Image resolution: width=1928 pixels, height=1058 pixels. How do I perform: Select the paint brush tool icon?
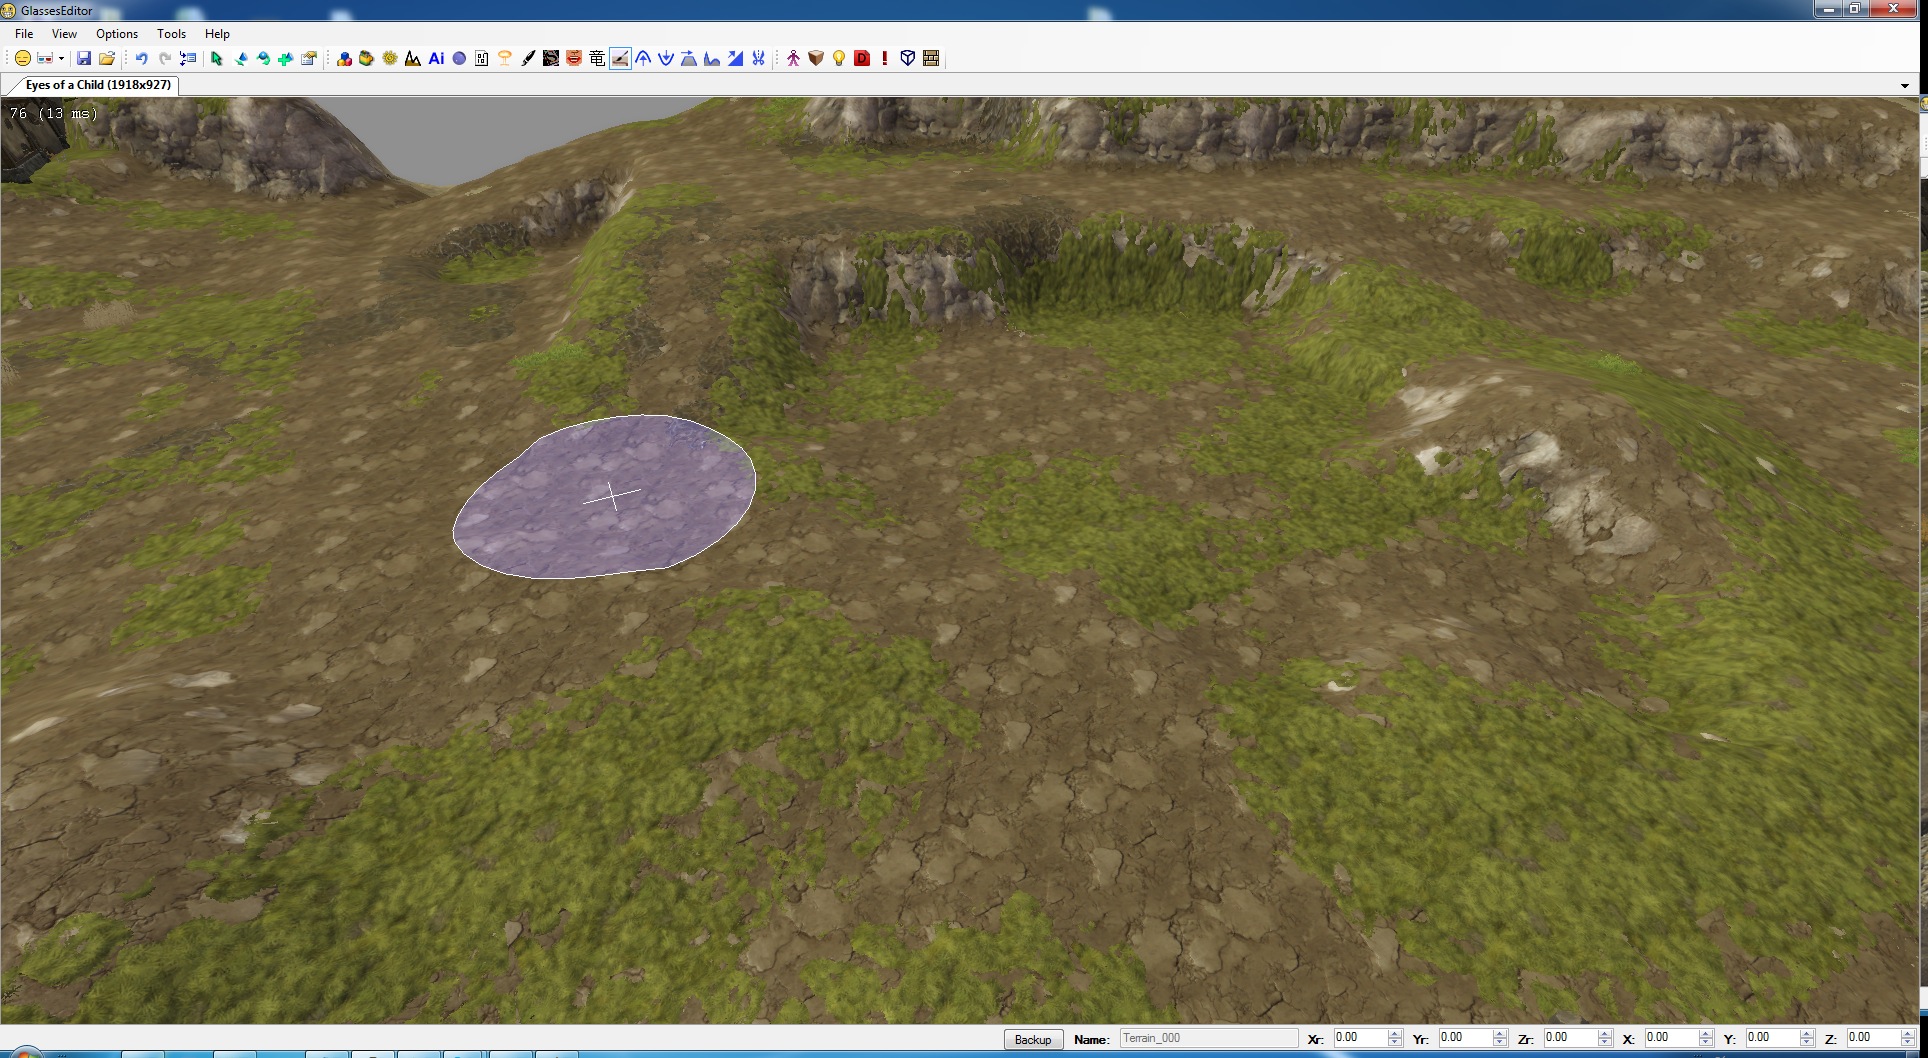pyautogui.click(x=528, y=59)
